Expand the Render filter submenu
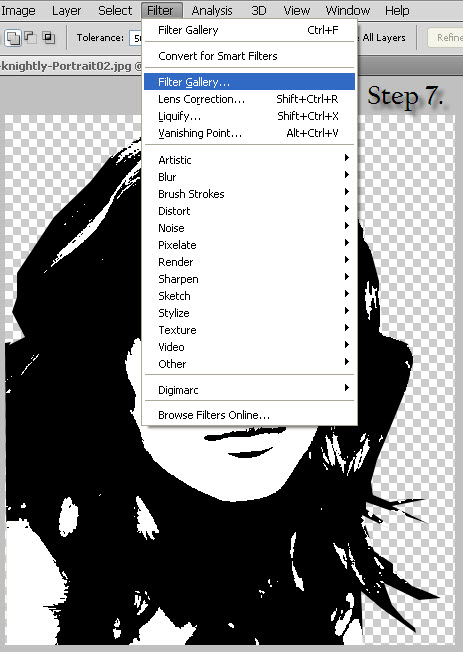Viewport: 463px width, 652px height. click(249, 262)
